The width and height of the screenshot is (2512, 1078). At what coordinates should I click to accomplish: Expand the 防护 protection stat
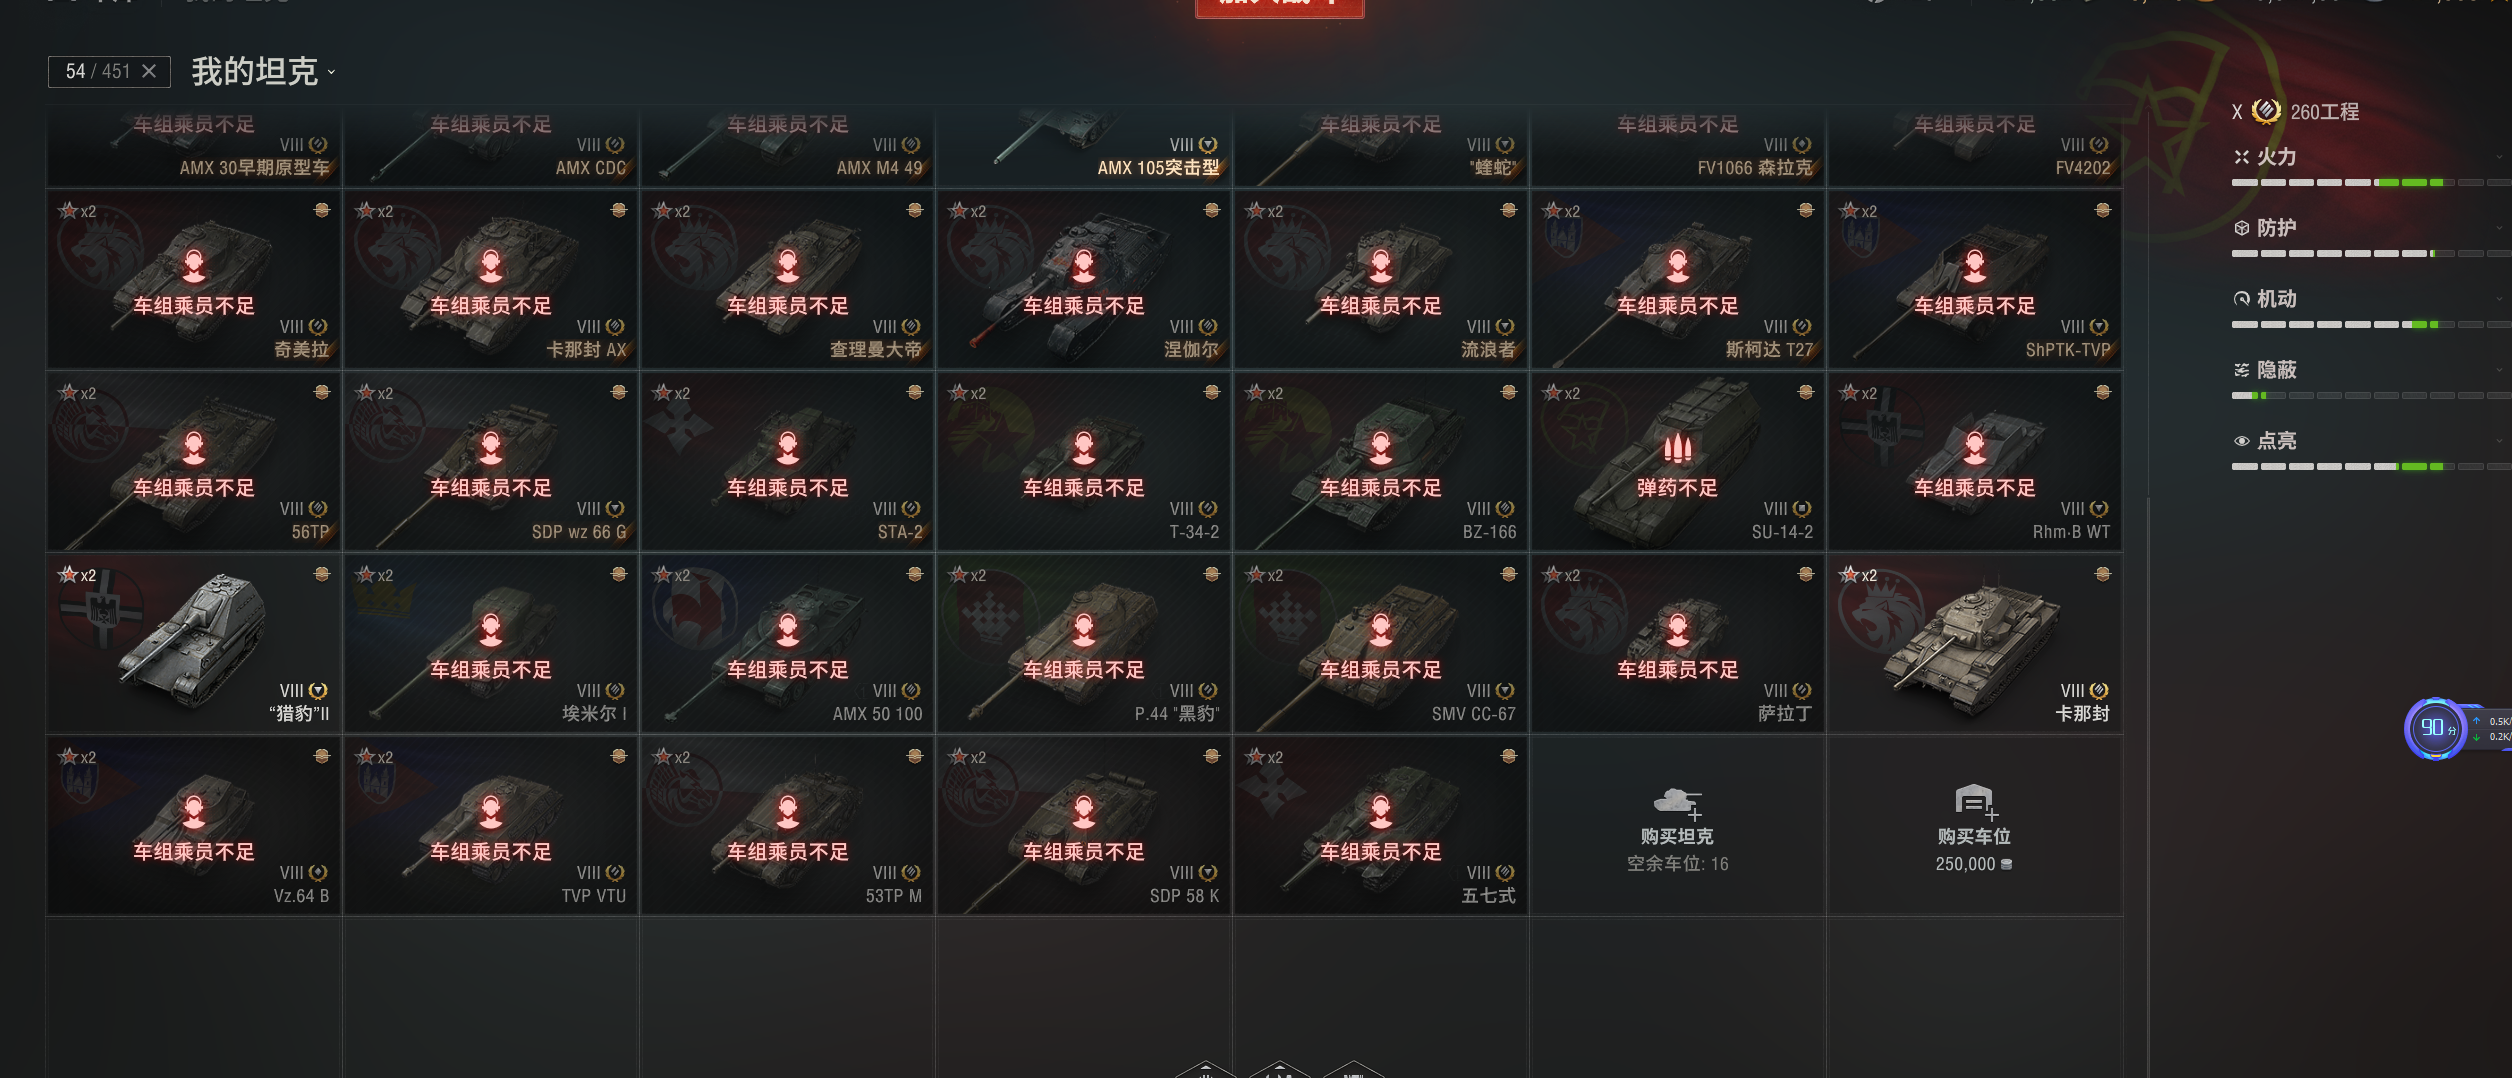coord(2369,228)
